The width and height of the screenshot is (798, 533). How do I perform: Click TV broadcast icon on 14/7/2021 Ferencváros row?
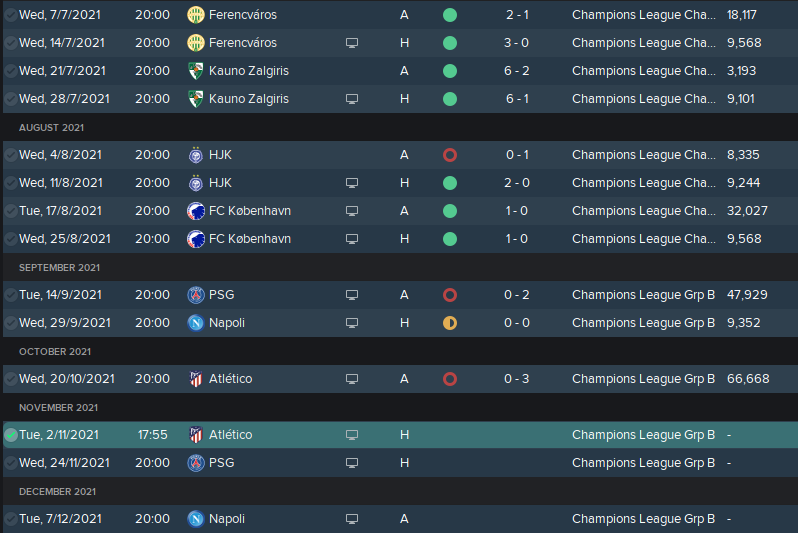352,43
